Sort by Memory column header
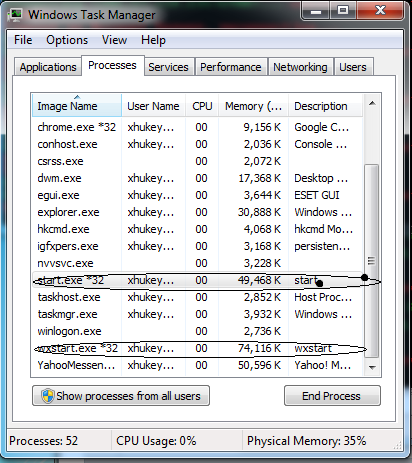 [x=253, y=106]
